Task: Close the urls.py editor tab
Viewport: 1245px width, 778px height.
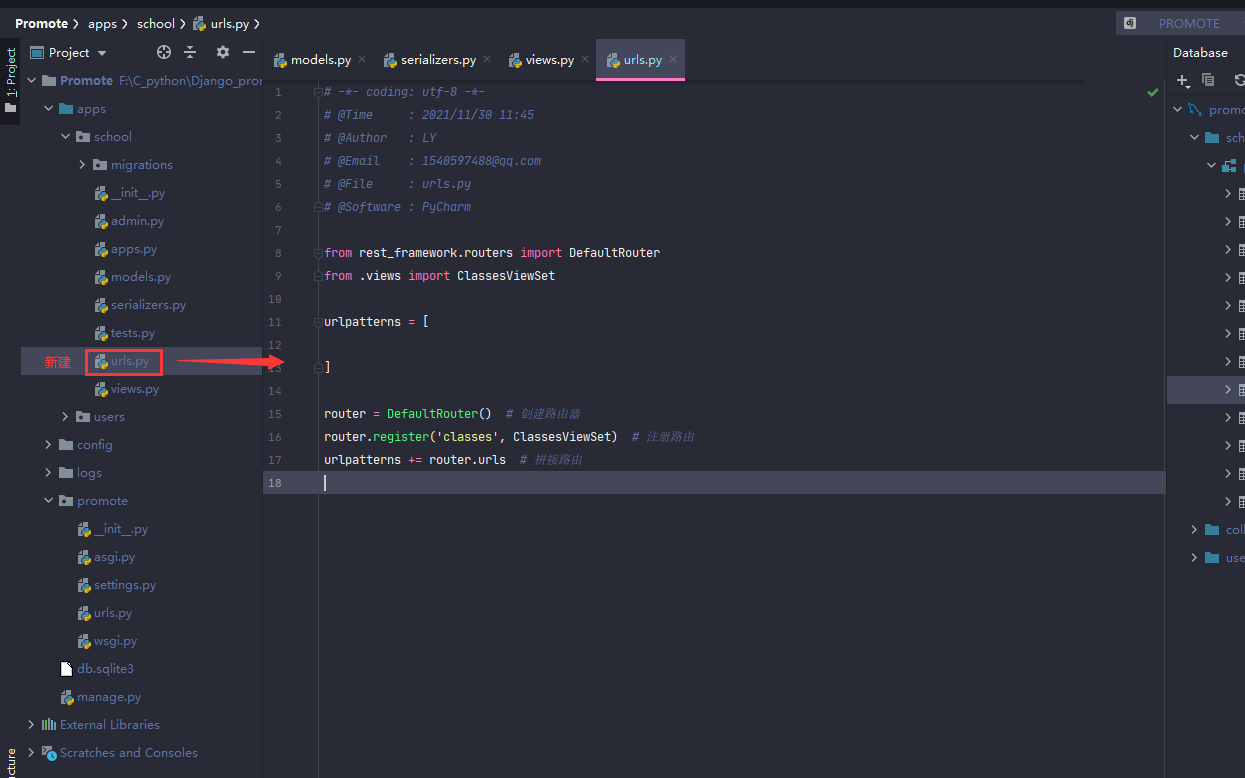Action: [673, 60]
